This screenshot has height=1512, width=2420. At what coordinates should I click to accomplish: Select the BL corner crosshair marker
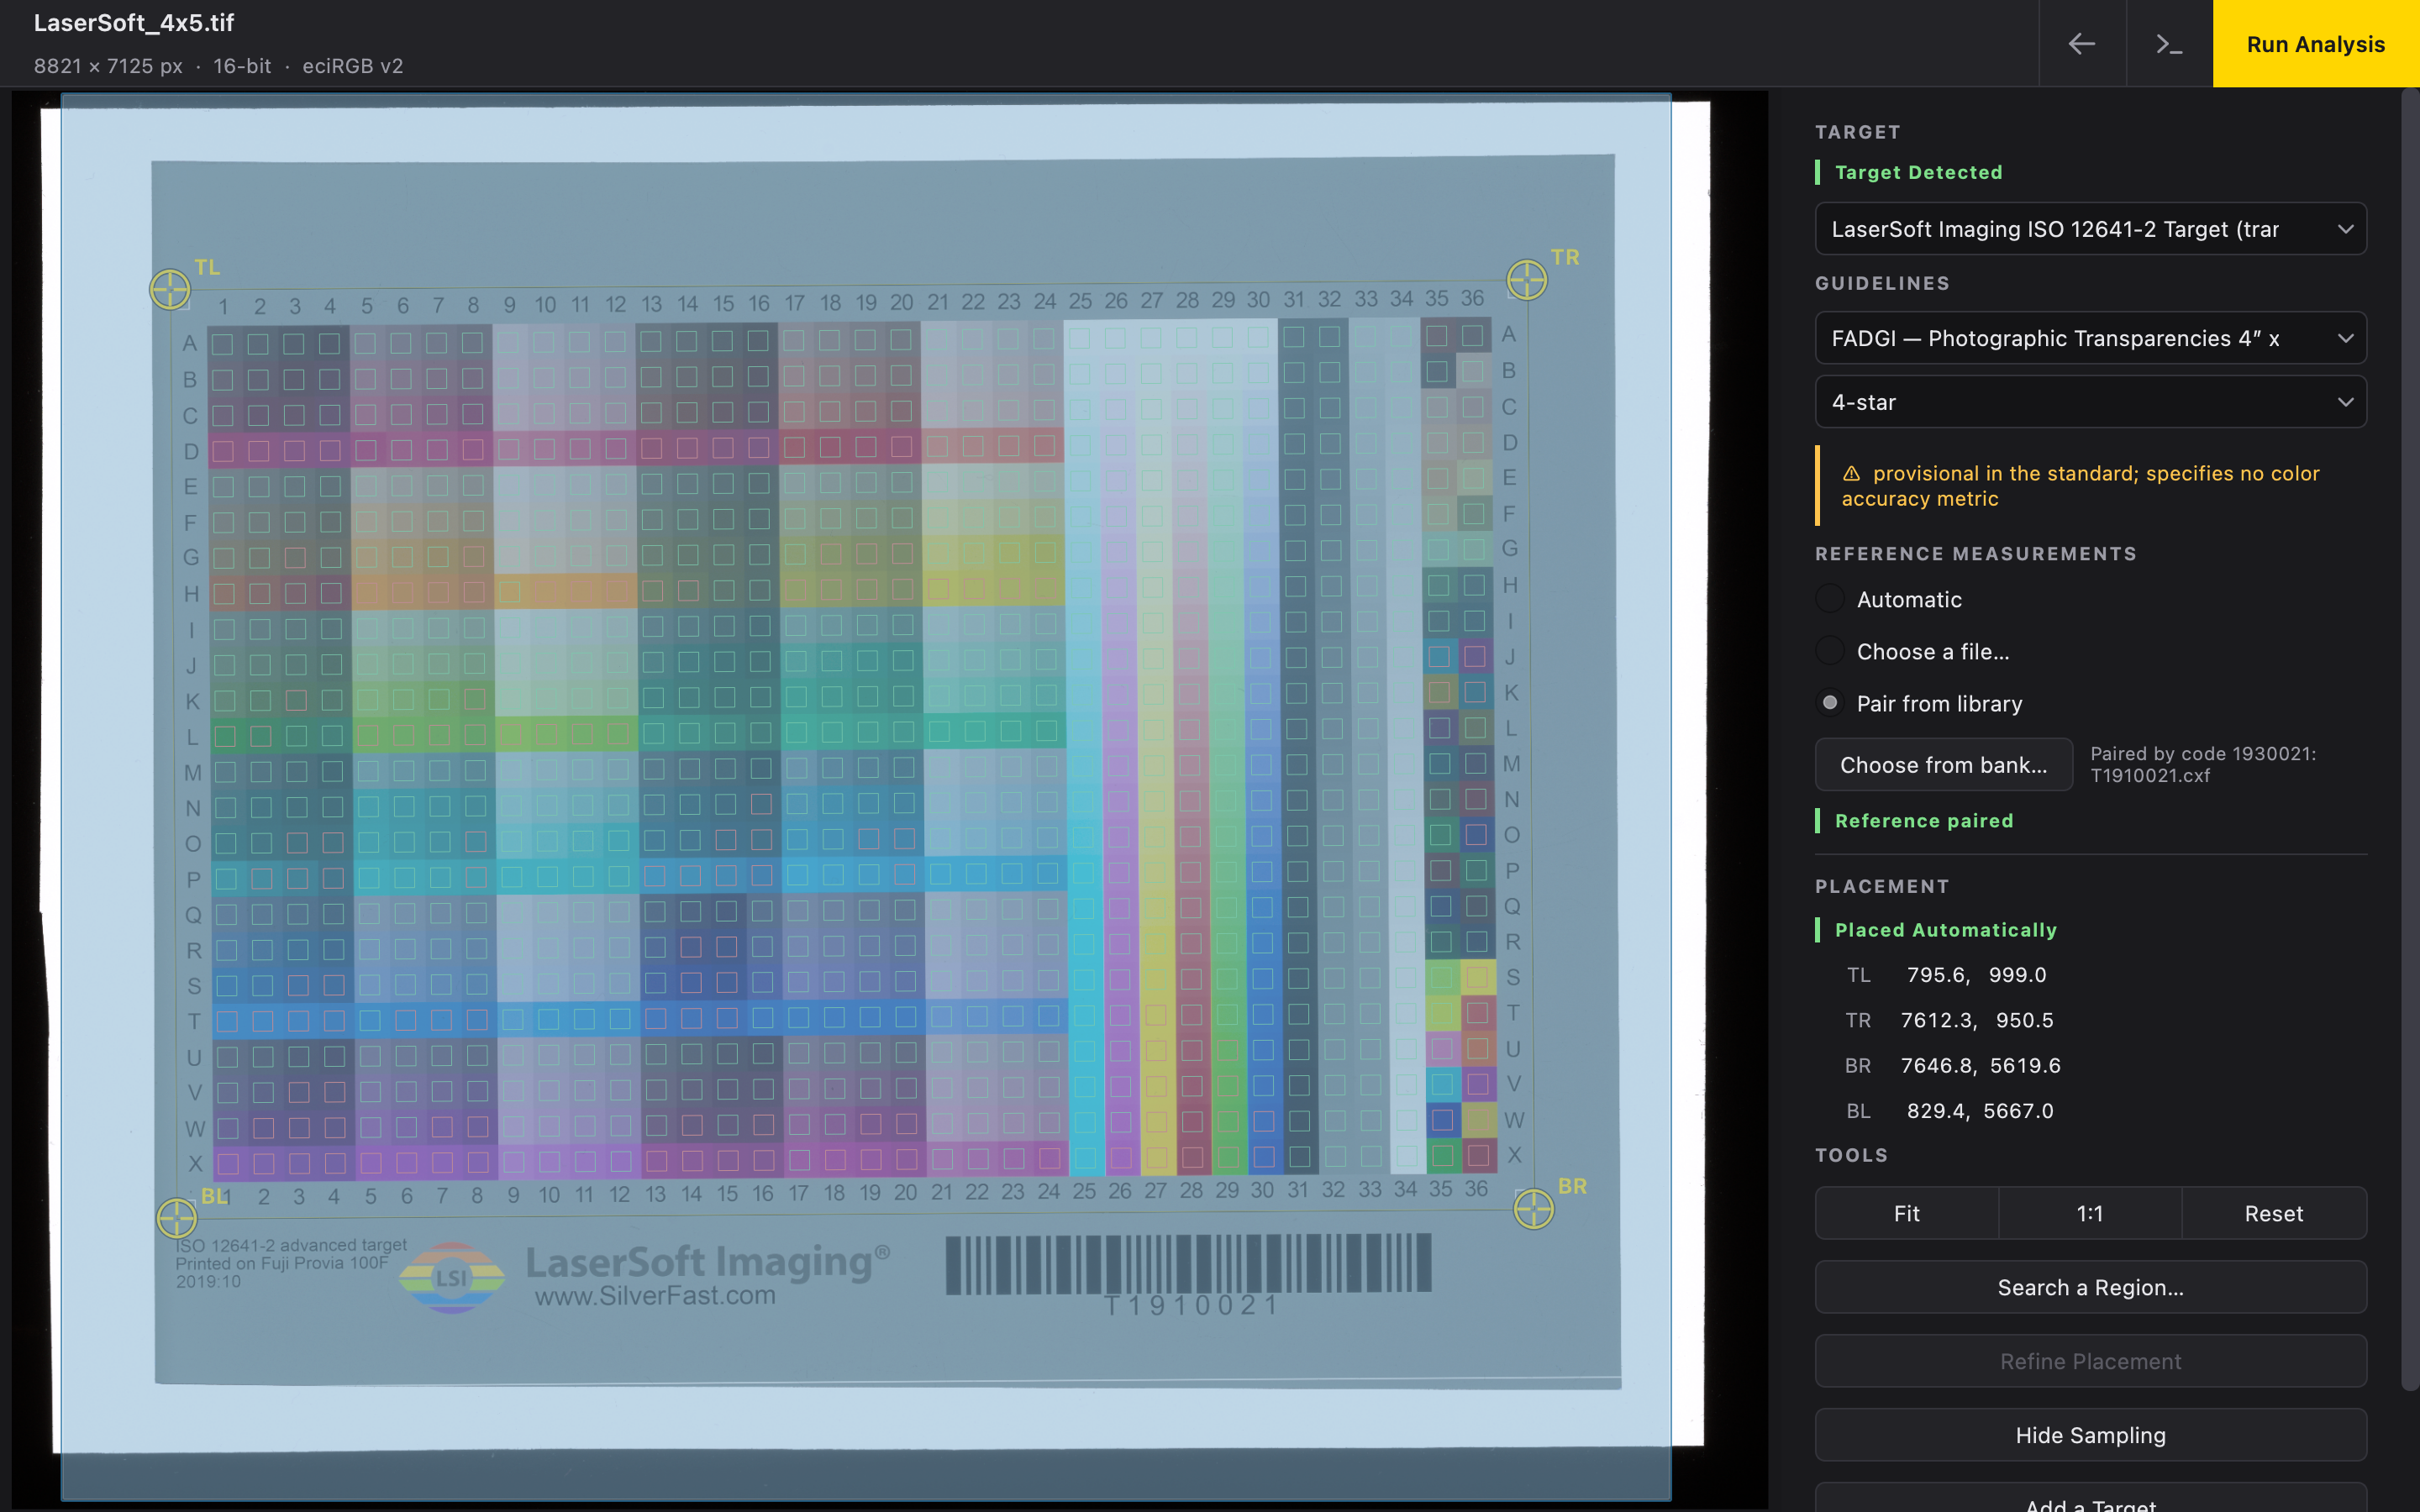(177, 1218)
